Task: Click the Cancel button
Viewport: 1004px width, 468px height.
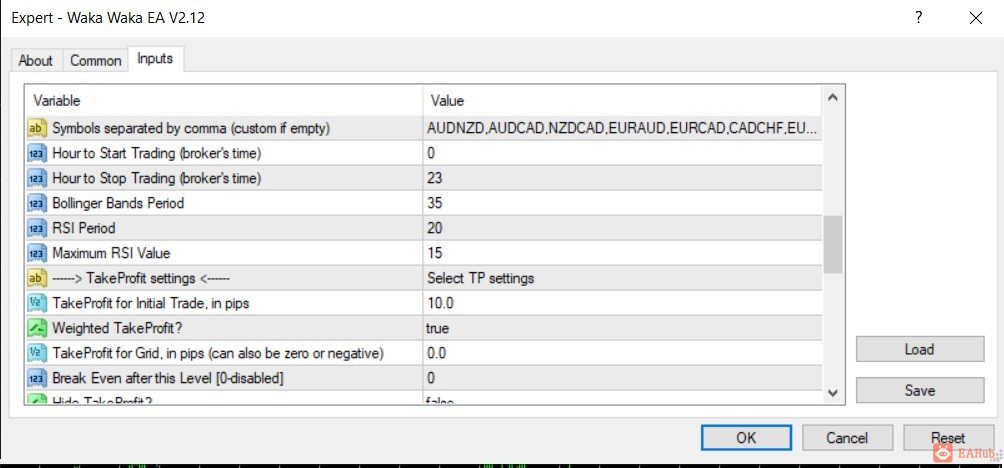Action: (x=847, y=438)
